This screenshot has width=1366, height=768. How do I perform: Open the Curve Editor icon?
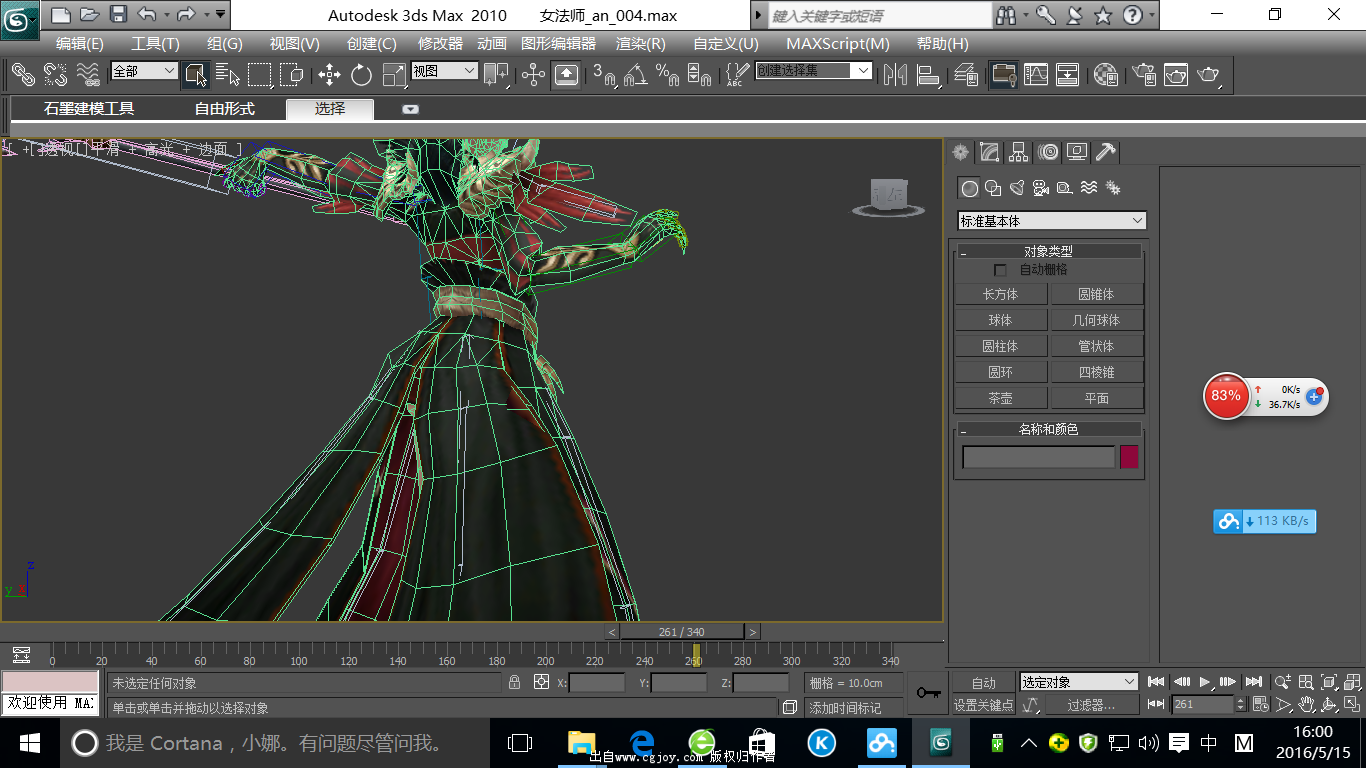coord(1036,74)
